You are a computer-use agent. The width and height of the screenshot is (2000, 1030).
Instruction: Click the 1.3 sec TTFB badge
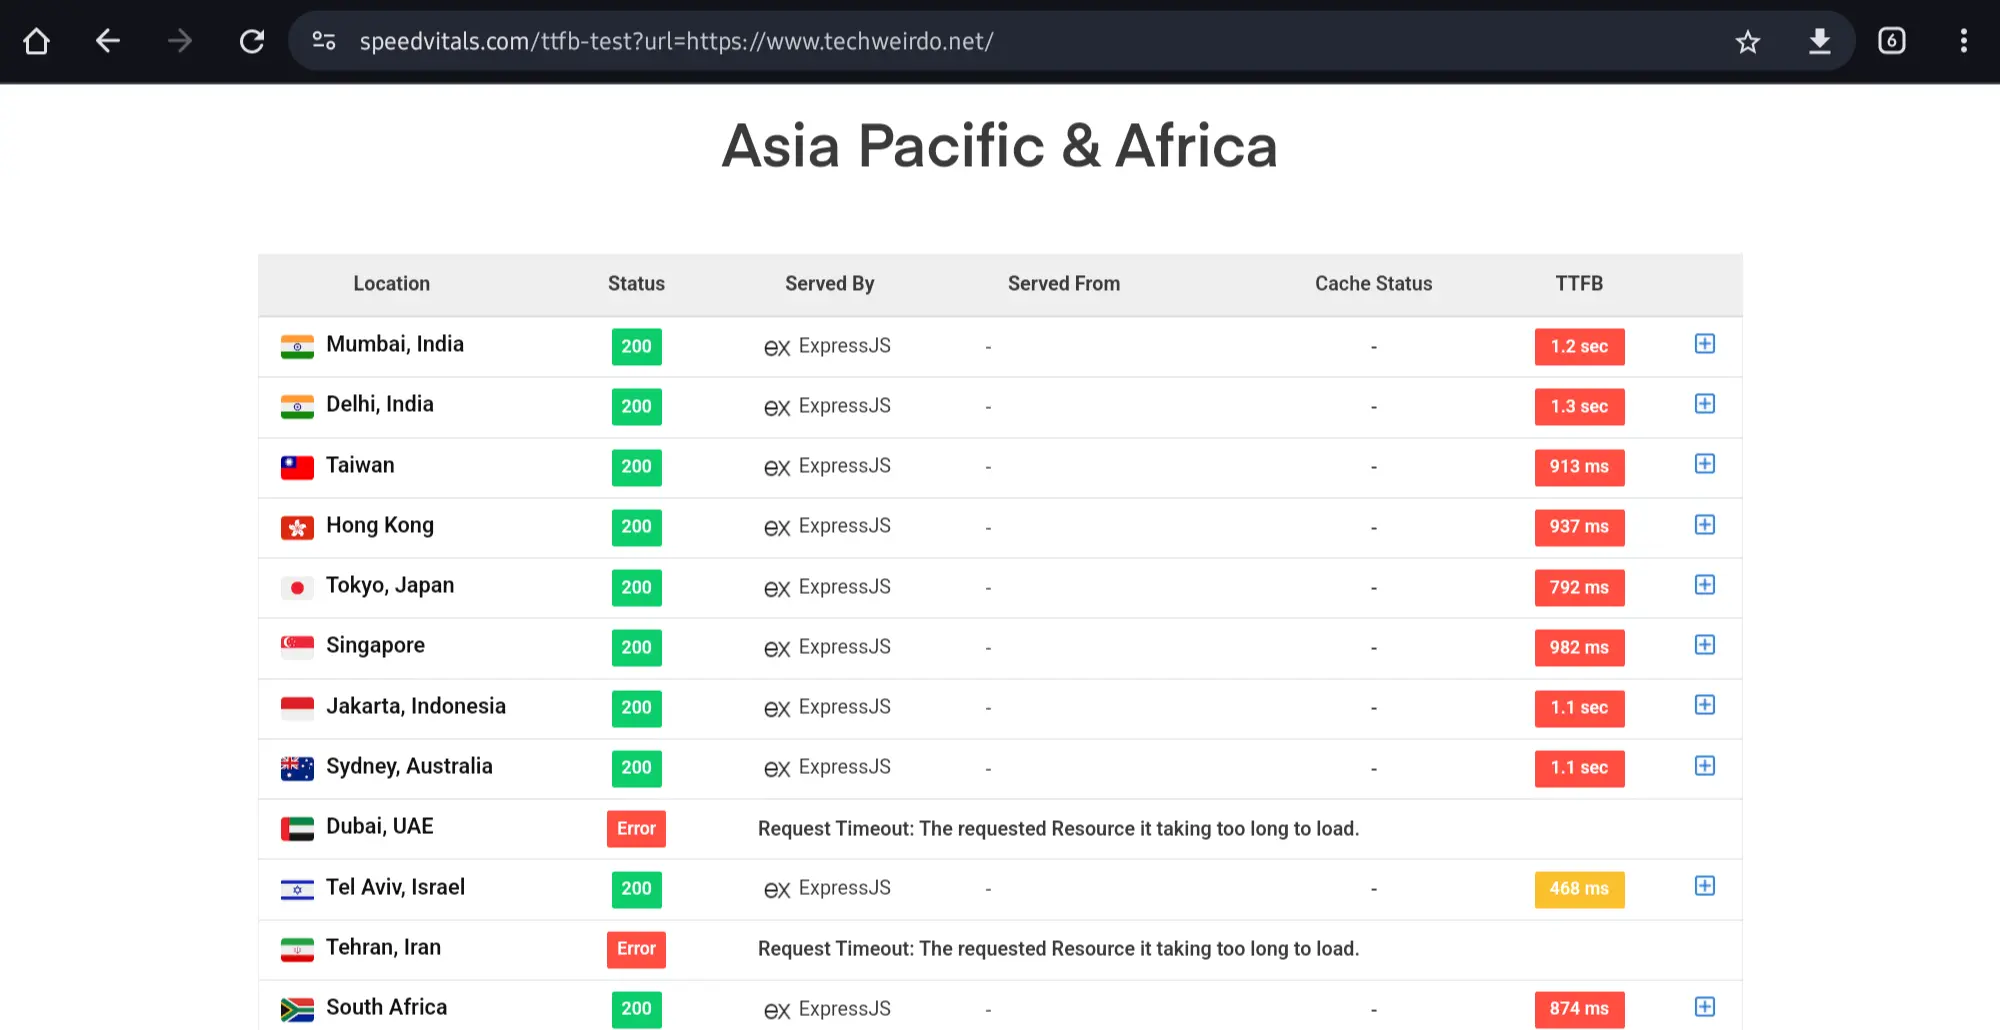pos(1579,407)
